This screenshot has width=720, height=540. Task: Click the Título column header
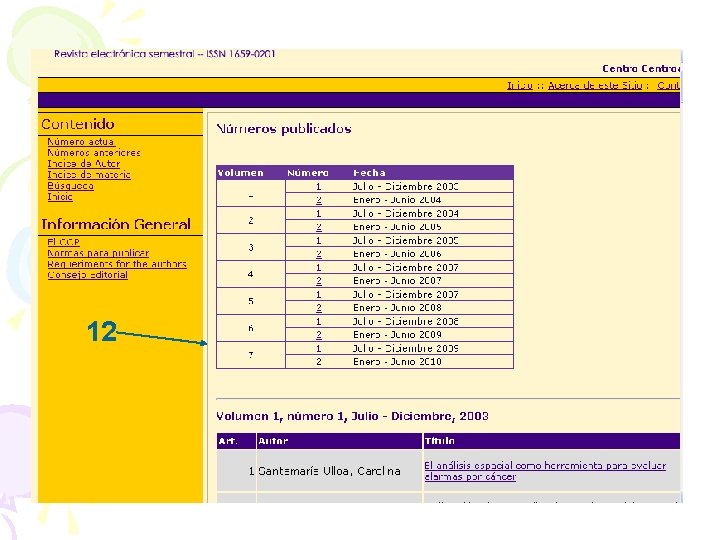pos(439,441)
